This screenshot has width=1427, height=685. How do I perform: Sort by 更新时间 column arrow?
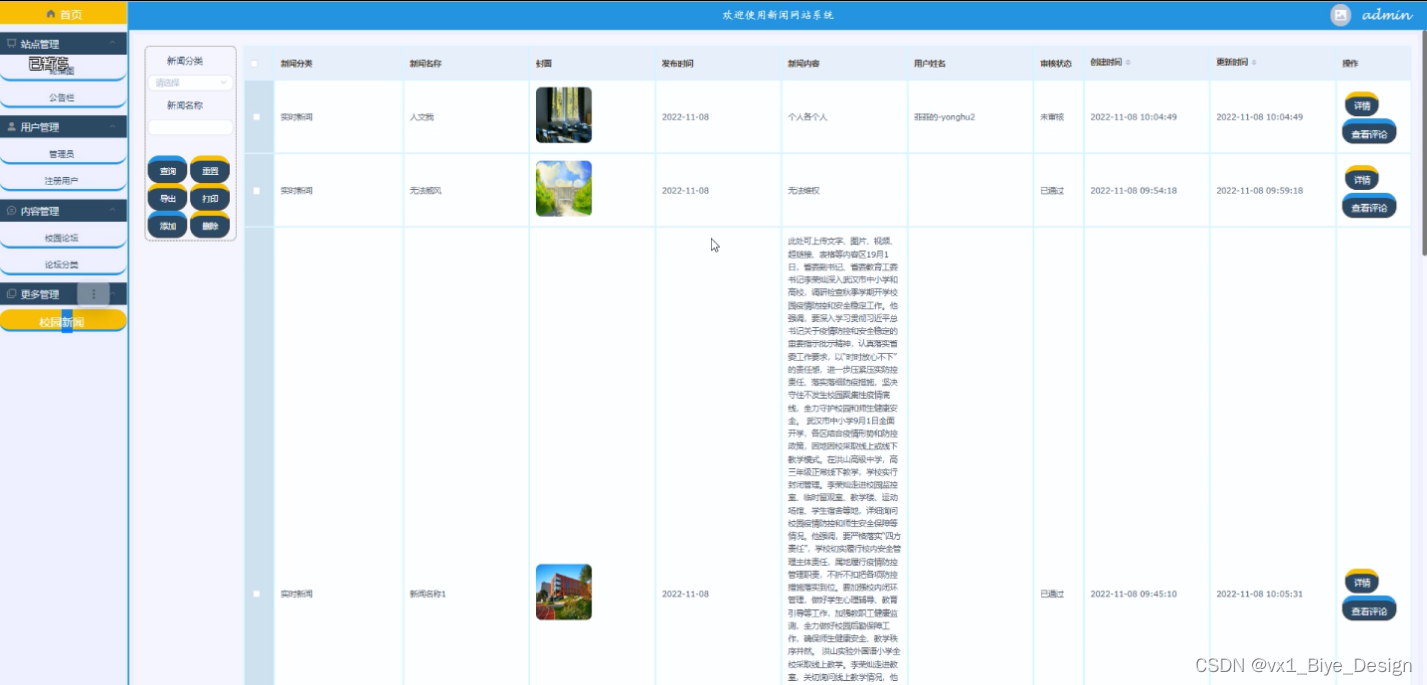click(1254, 63)
